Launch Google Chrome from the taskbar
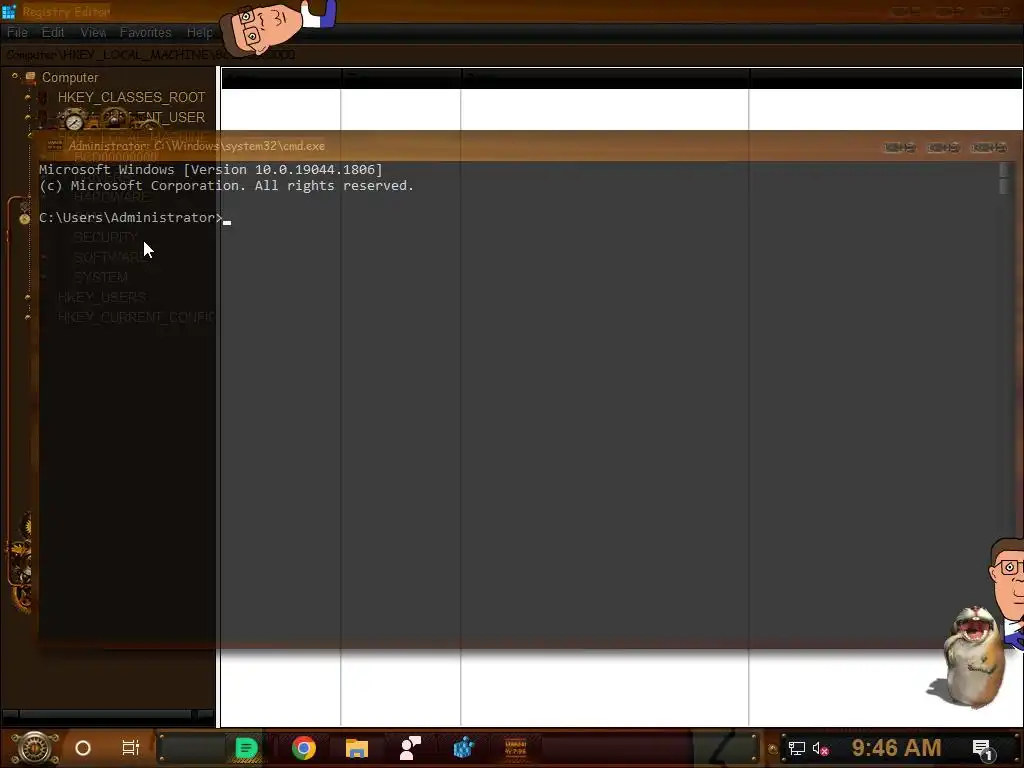This screenshot has height=768, width=1024. point(304,748)
